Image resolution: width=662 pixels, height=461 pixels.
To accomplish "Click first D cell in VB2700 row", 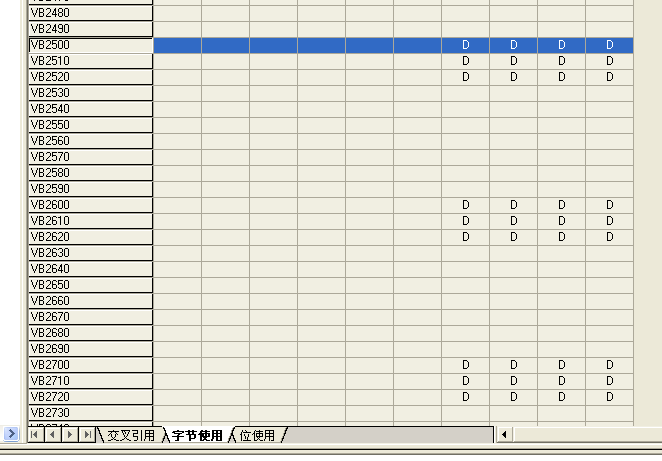I will 466,365.
